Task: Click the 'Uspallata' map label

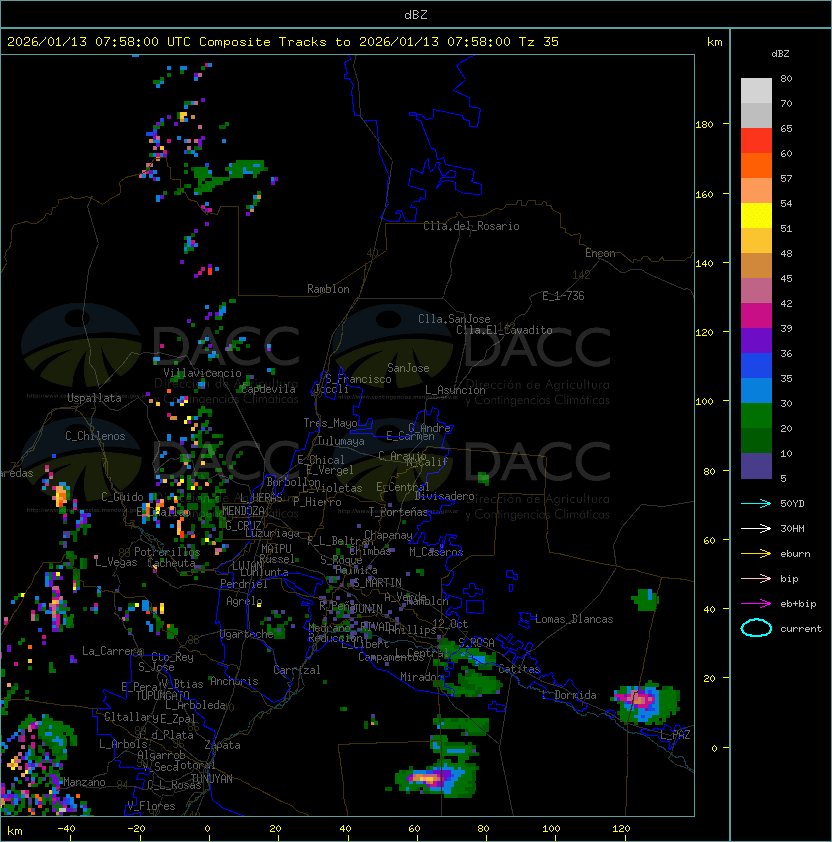Action: point(94,398)
